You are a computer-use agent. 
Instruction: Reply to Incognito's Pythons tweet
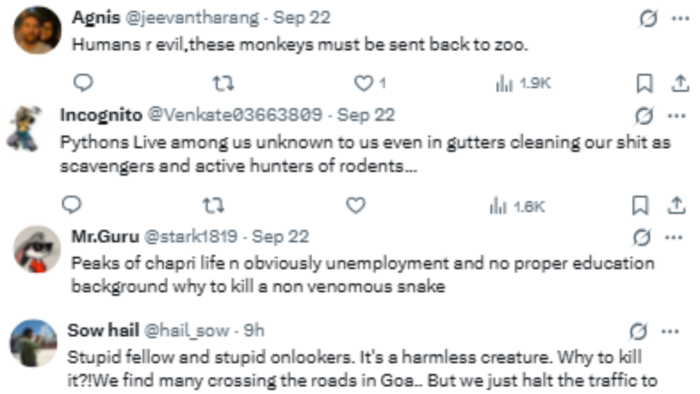[71, 205]
